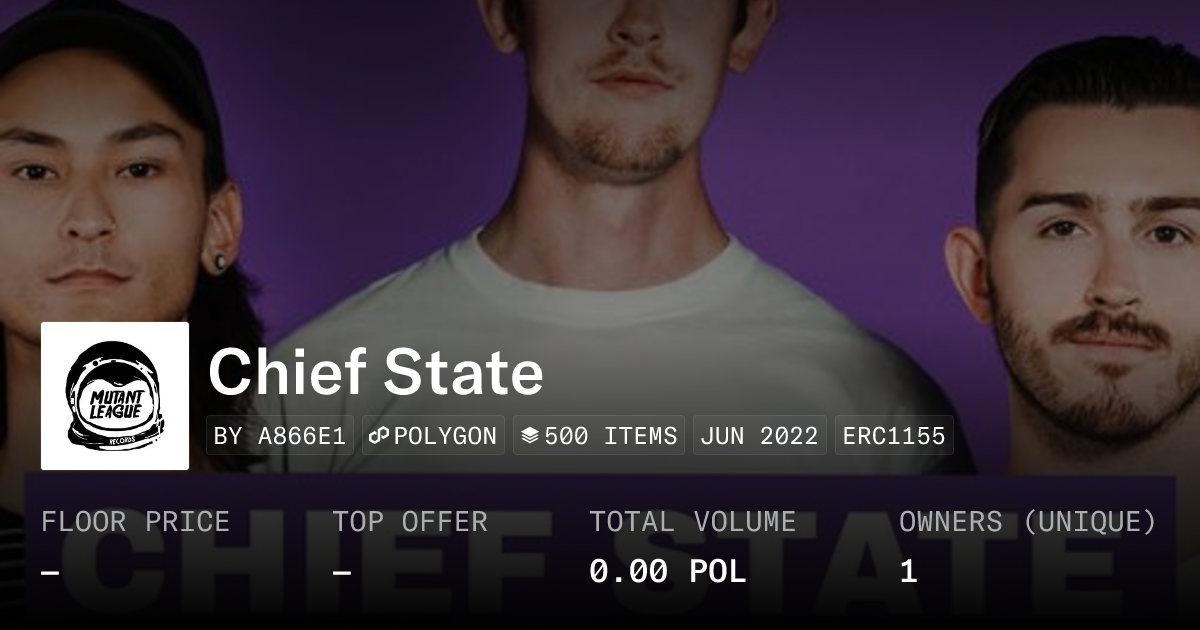Open the Chief State collection title
The image size is (1200, 630).
[x=376, y=373]
